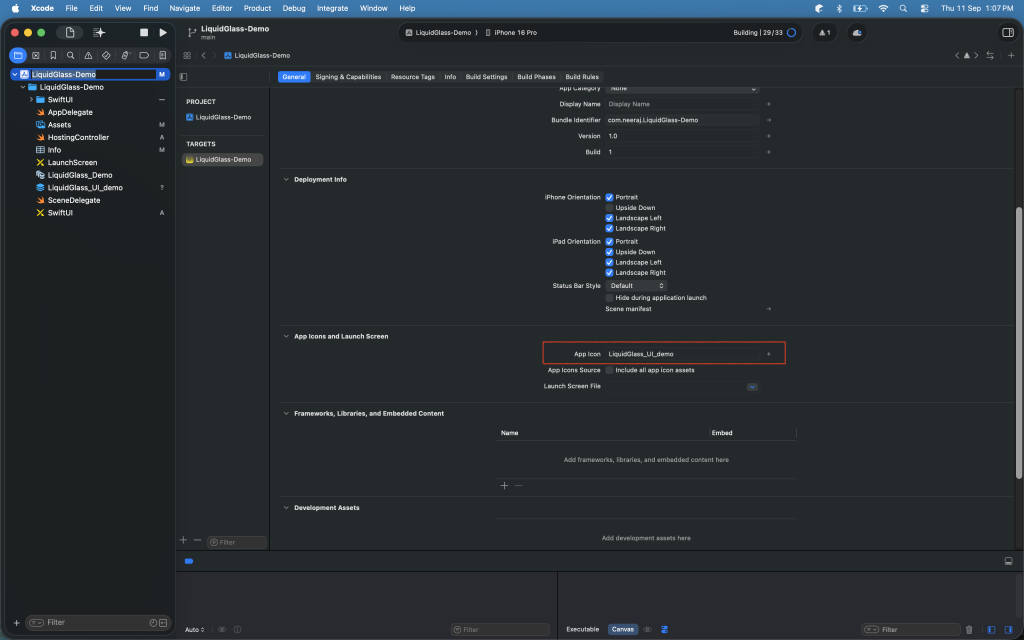Open the Breakpoint navigator icon
This screenshot has height=640, width=1024.
pyautogui.click(x=144, y=56)
